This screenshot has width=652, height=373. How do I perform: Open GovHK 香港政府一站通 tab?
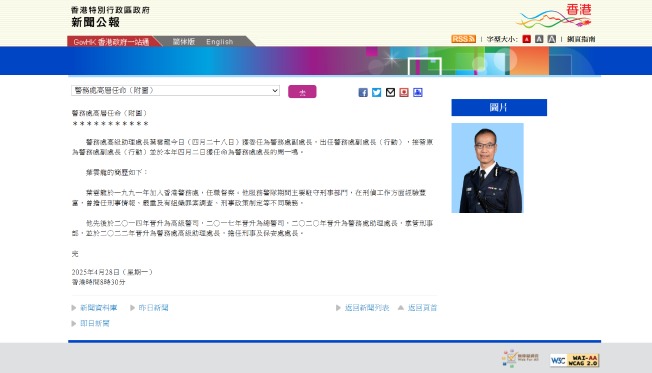(111, 42)
